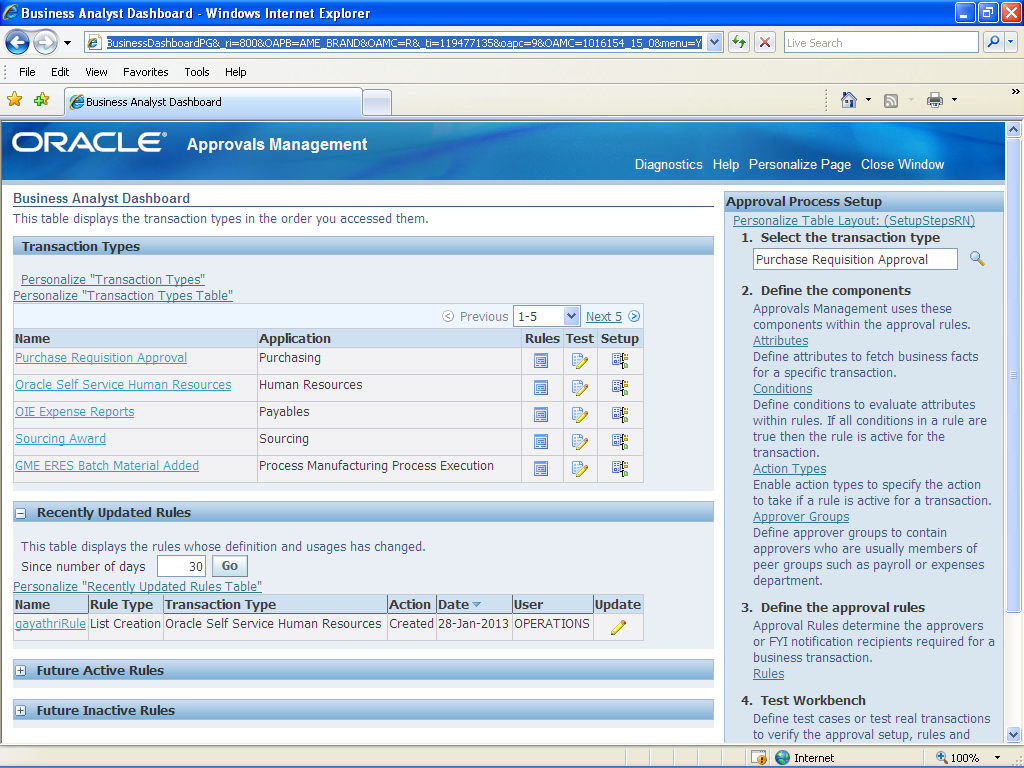The width and height of the screenshot is (1024, 768).
Task: Collapse the Recently Updated Rules section
Action: coord(21,513)
